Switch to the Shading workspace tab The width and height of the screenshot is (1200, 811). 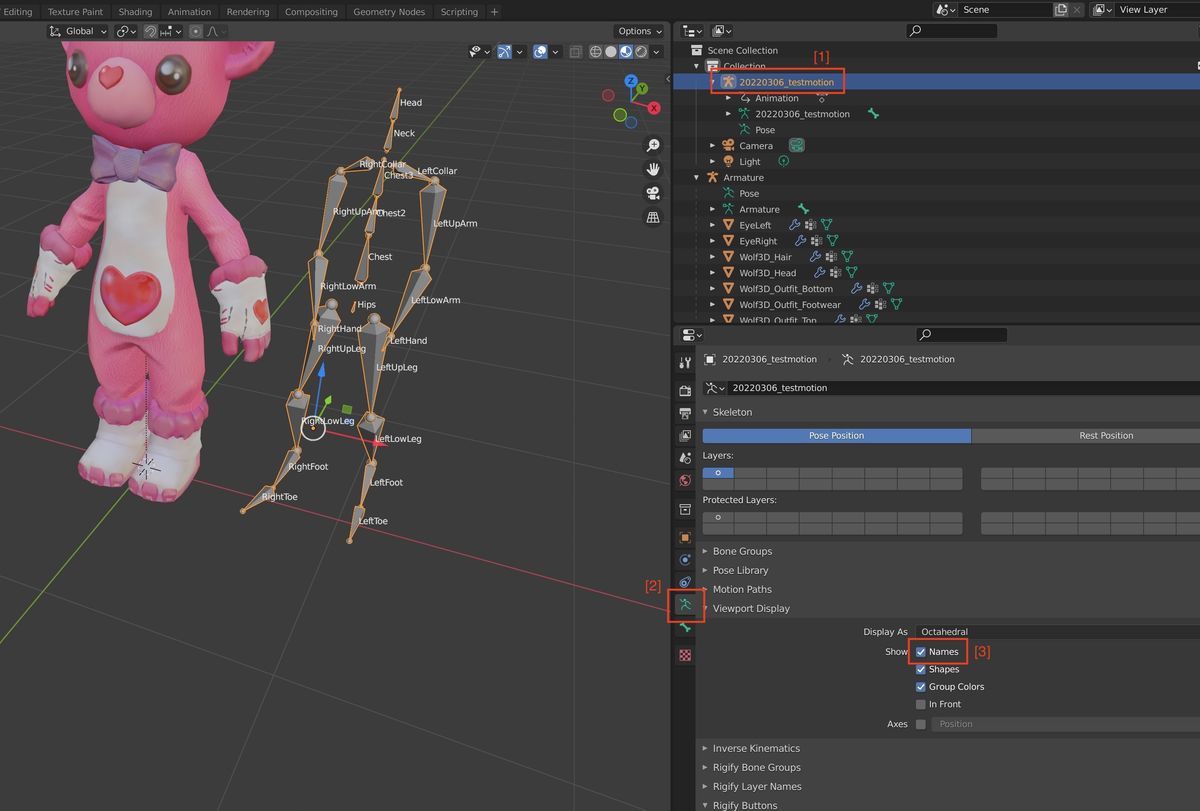click(x=135, y=12)
